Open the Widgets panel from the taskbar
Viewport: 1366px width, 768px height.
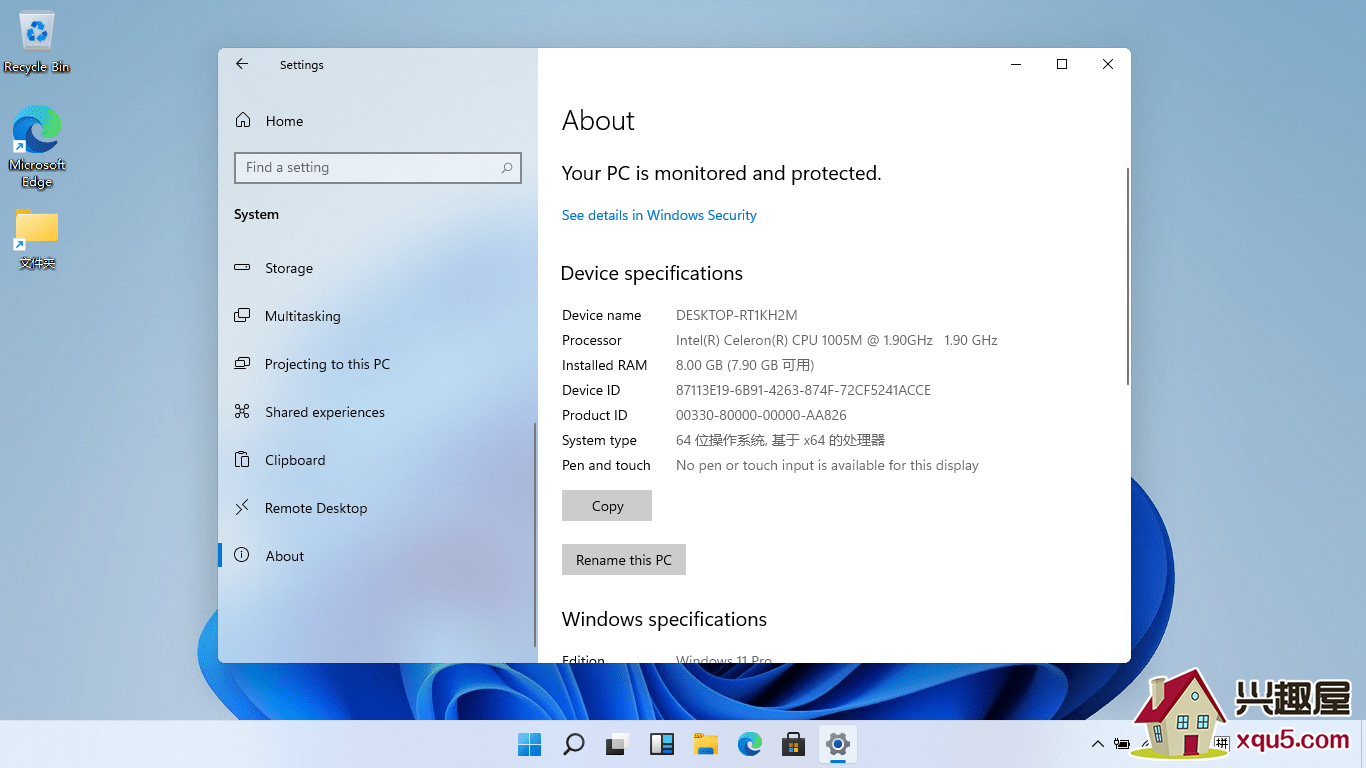point(662,744)
